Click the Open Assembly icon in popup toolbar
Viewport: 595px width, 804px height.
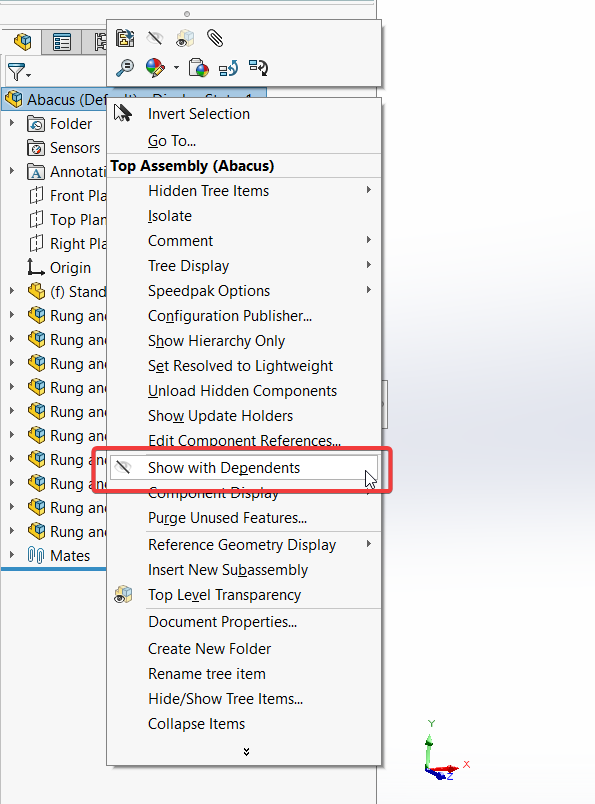click(125, 38)
